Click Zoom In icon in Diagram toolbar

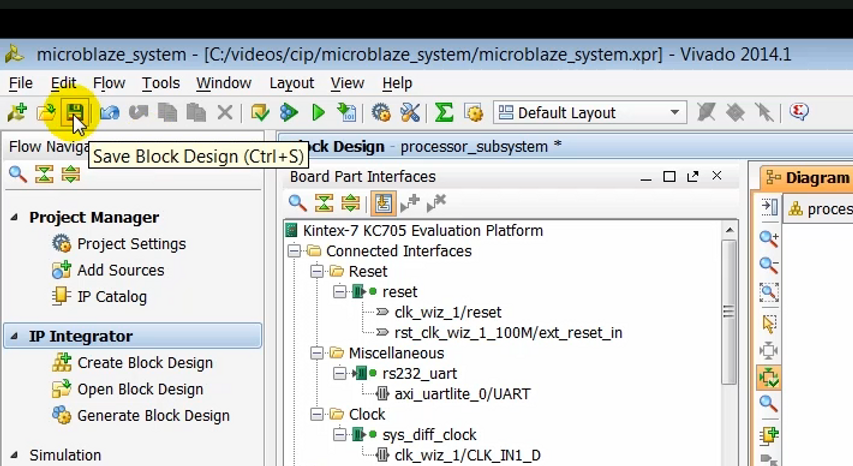point(769,239)
